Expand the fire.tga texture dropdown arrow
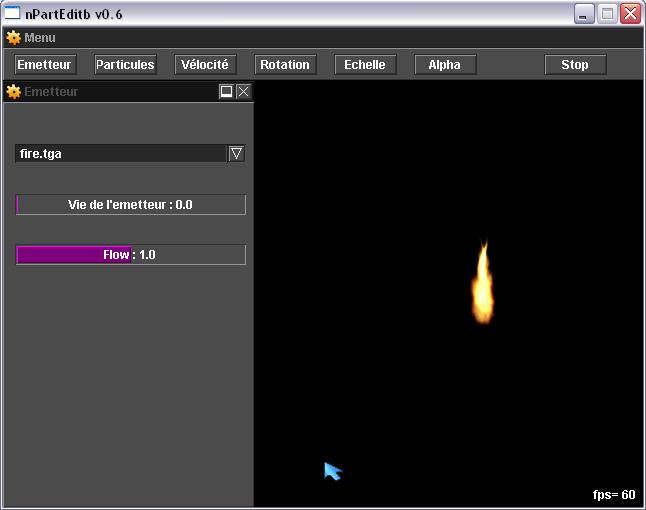The width and height of the screenshot is (646, 510). [236, 154]
